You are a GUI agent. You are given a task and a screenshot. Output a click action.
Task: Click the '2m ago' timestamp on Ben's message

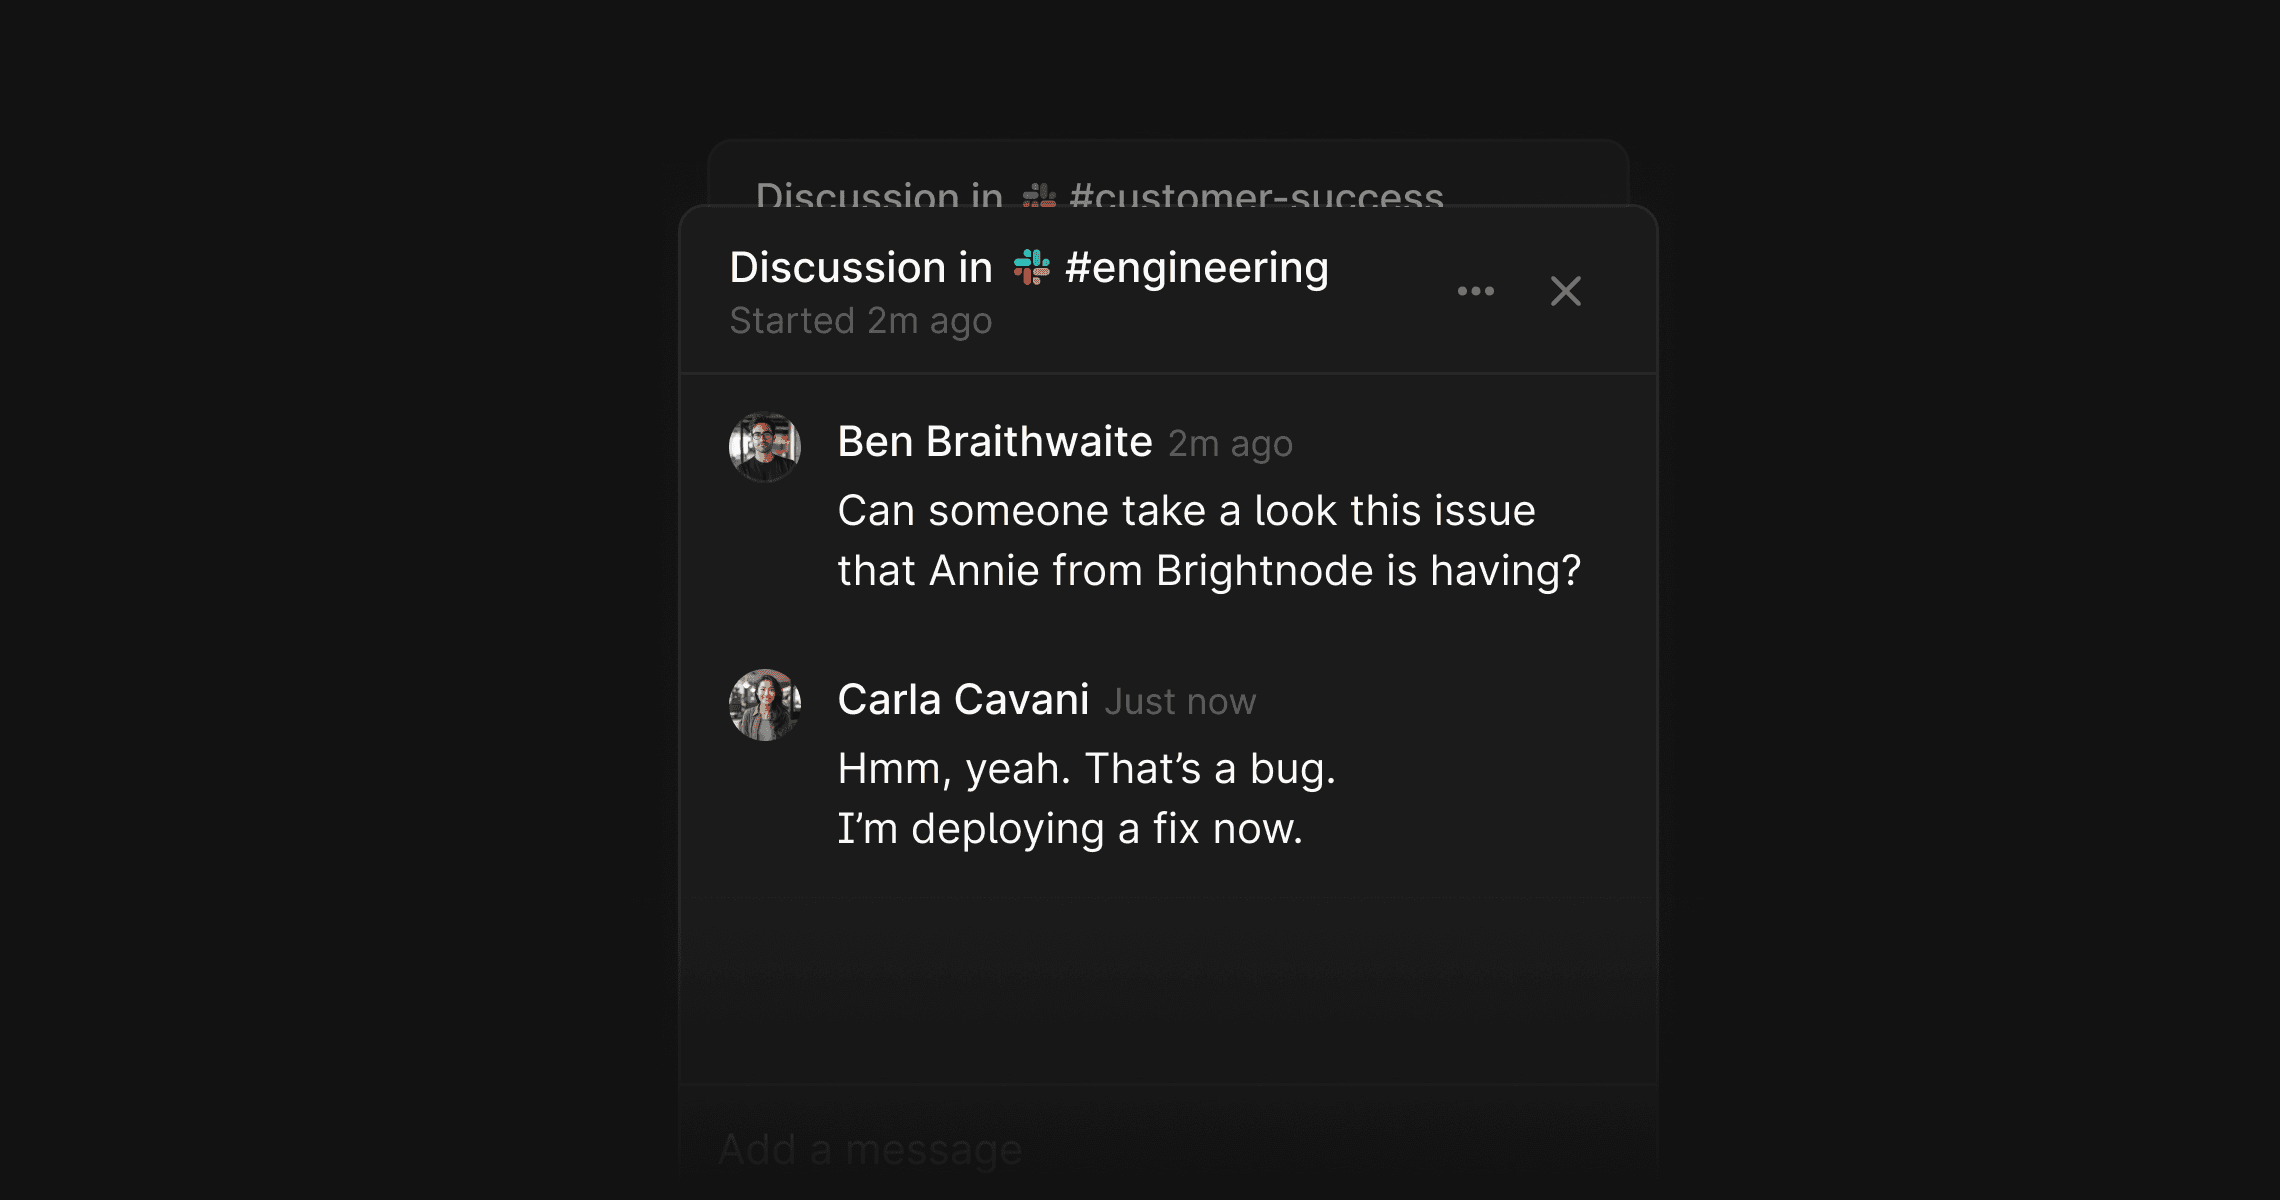(x=1230, y=444)
